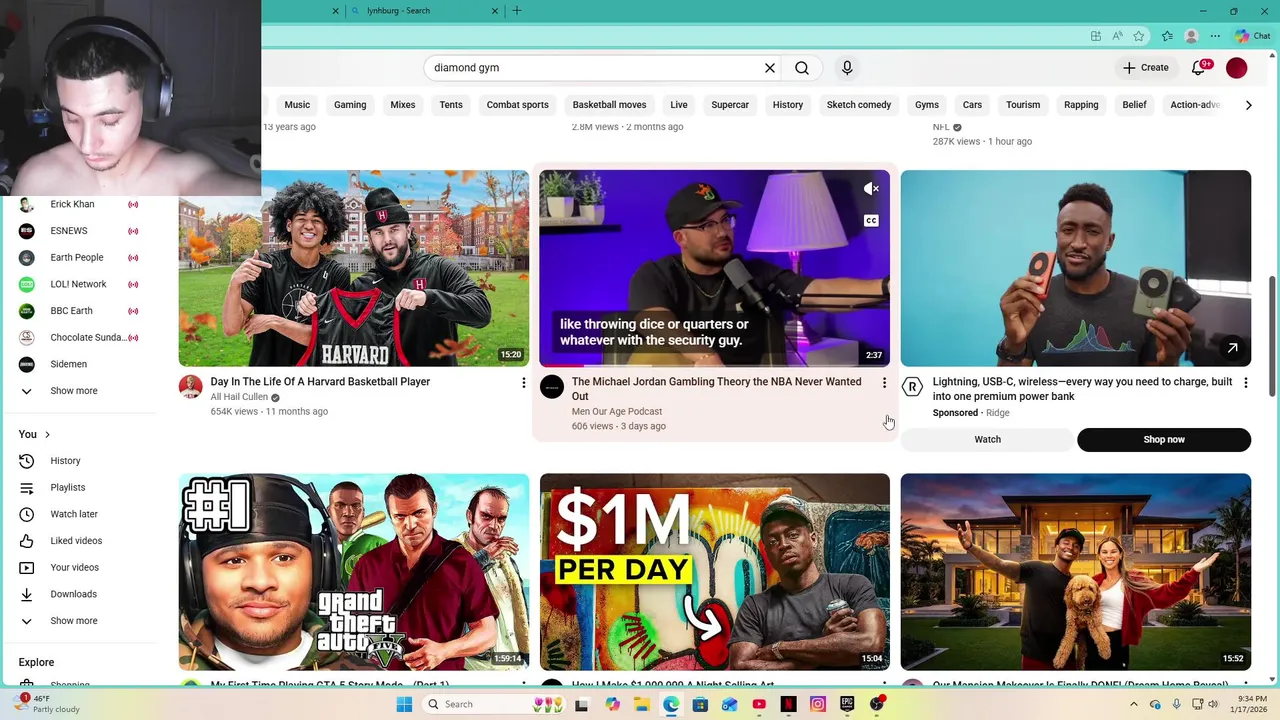Open the browser Settings and more menu
Screen dimensions: 1280x720
click(1215, 36)
